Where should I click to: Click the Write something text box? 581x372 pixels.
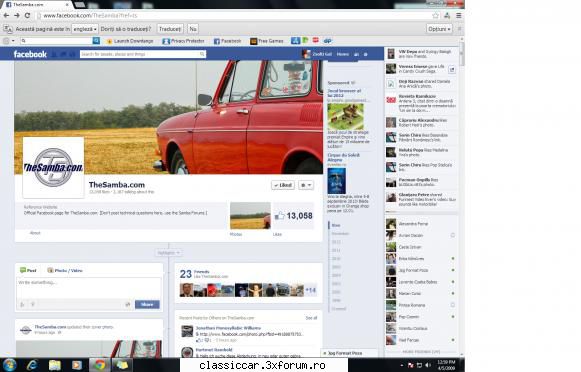pos(89,288)
